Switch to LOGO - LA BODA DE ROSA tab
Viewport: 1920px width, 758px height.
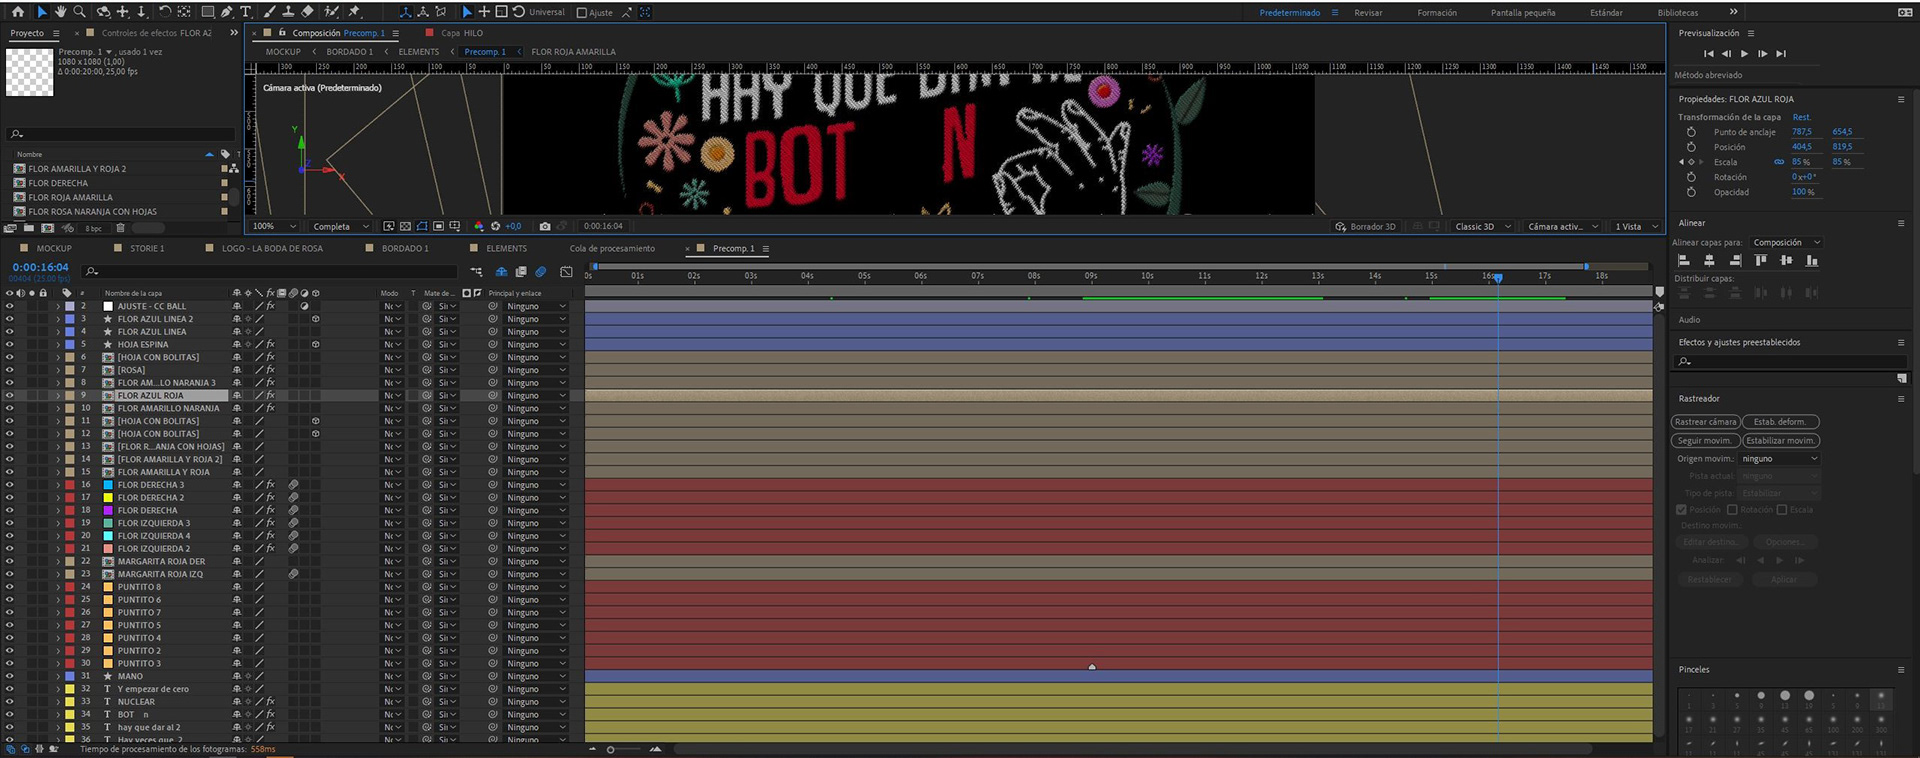(x=272, y=248)
